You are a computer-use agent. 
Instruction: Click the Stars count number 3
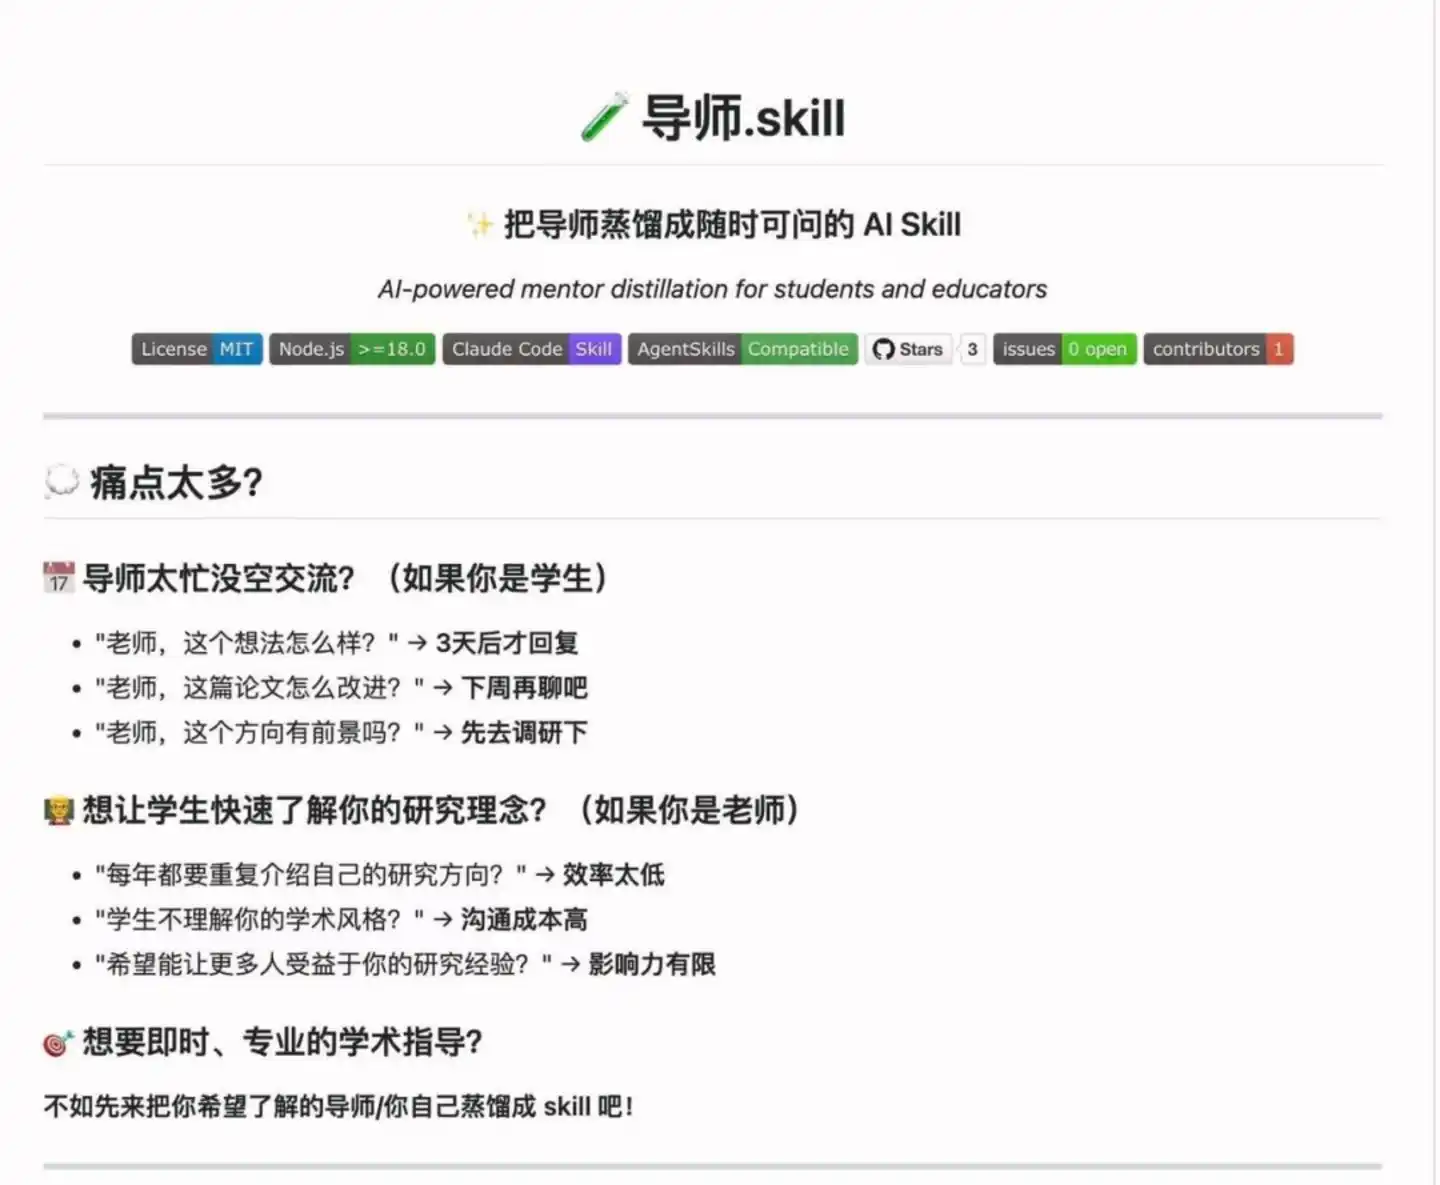pyautogui.click(x=972, y=349)
